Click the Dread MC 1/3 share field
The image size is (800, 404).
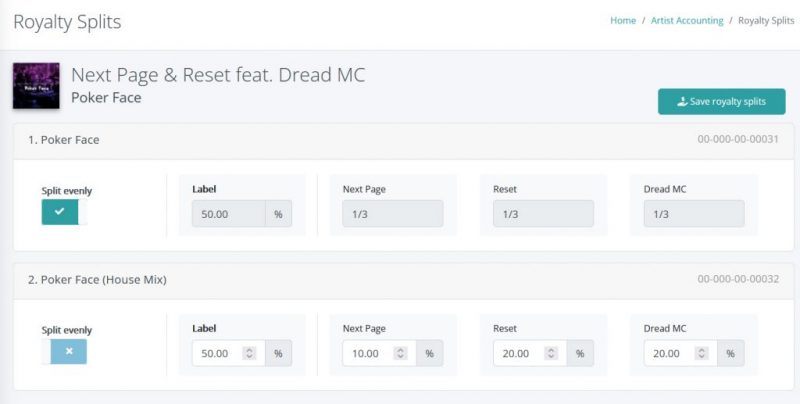click(694, 214)
